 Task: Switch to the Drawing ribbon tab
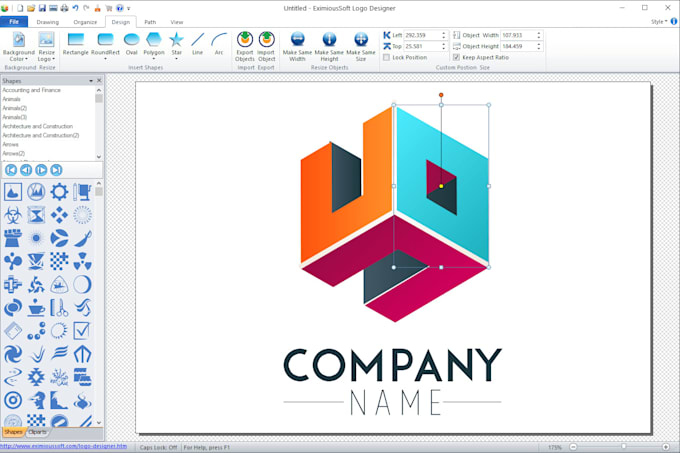[x=48, y=21]
